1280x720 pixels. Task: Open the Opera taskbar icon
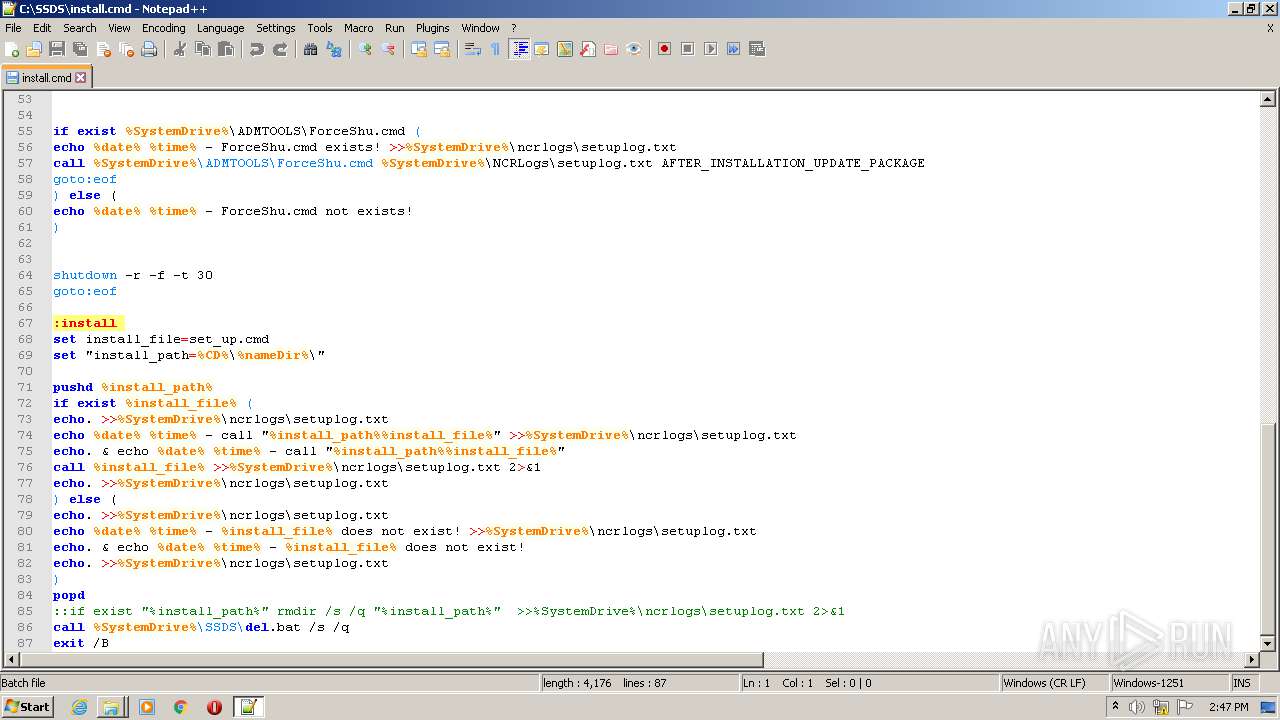tap(214, 707)
